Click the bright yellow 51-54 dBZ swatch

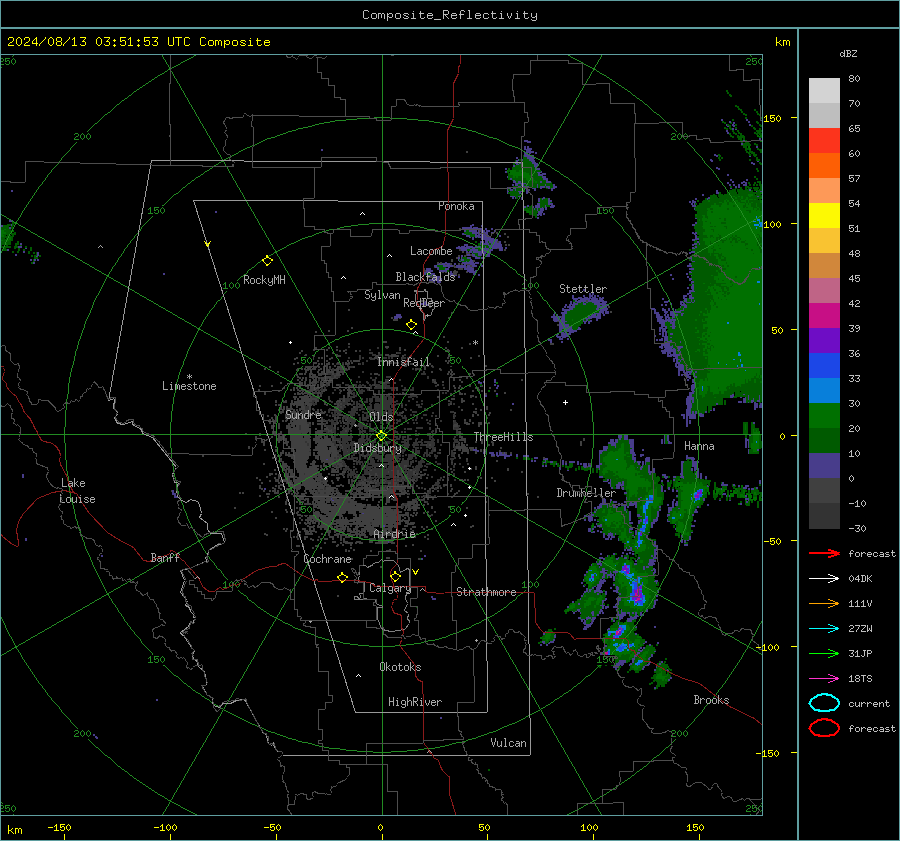click(x=824, y=215)
